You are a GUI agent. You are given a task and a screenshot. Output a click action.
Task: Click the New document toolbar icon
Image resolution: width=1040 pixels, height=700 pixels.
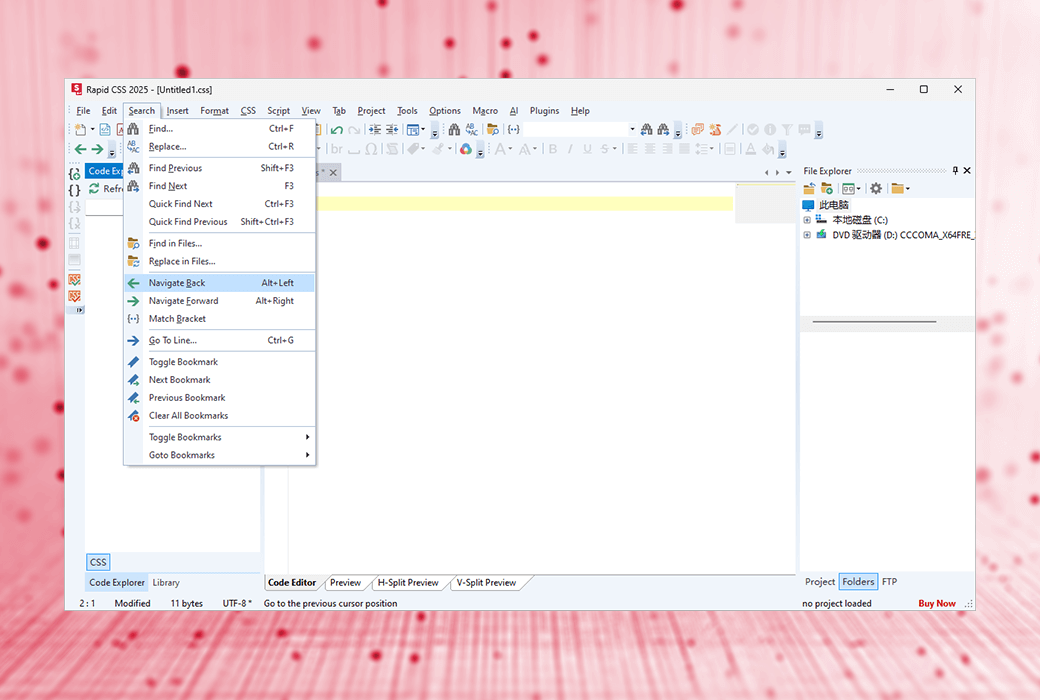[x=80, y=129]
